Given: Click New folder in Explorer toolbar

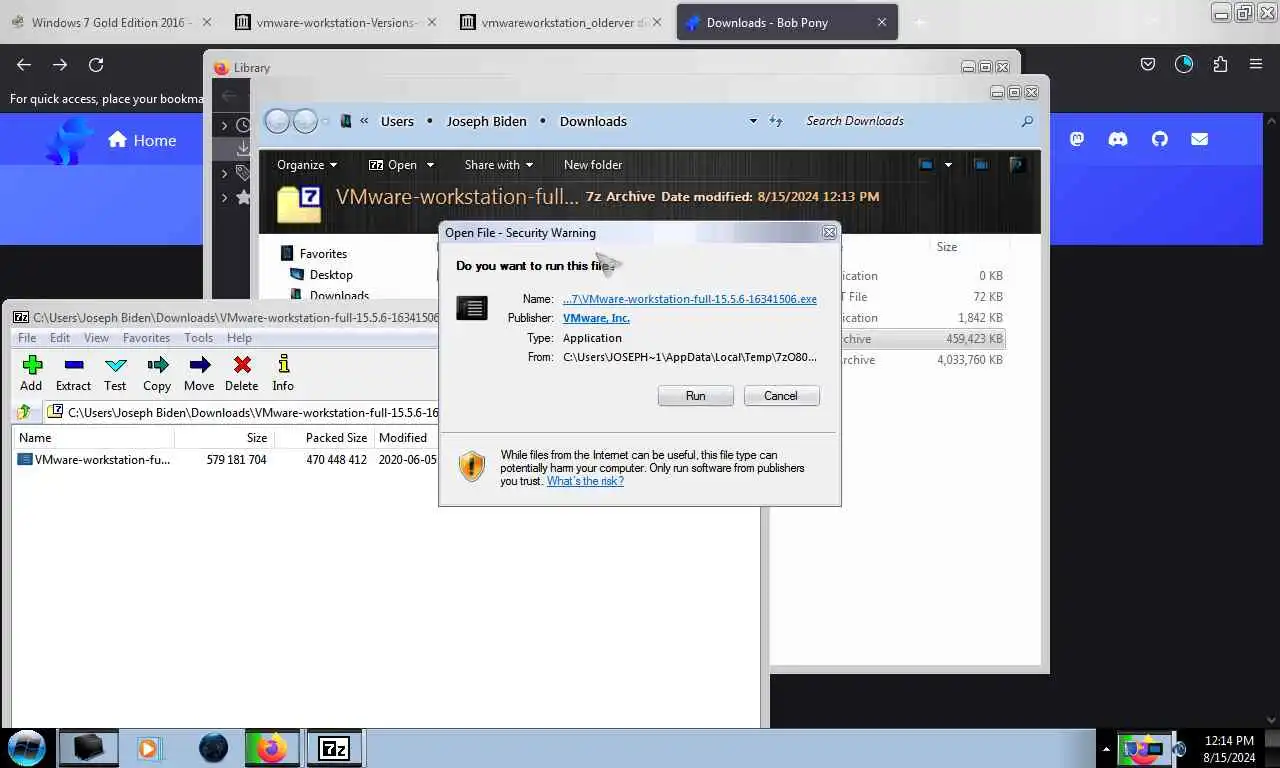Looking at the screenshot, I should coord(593,165).
